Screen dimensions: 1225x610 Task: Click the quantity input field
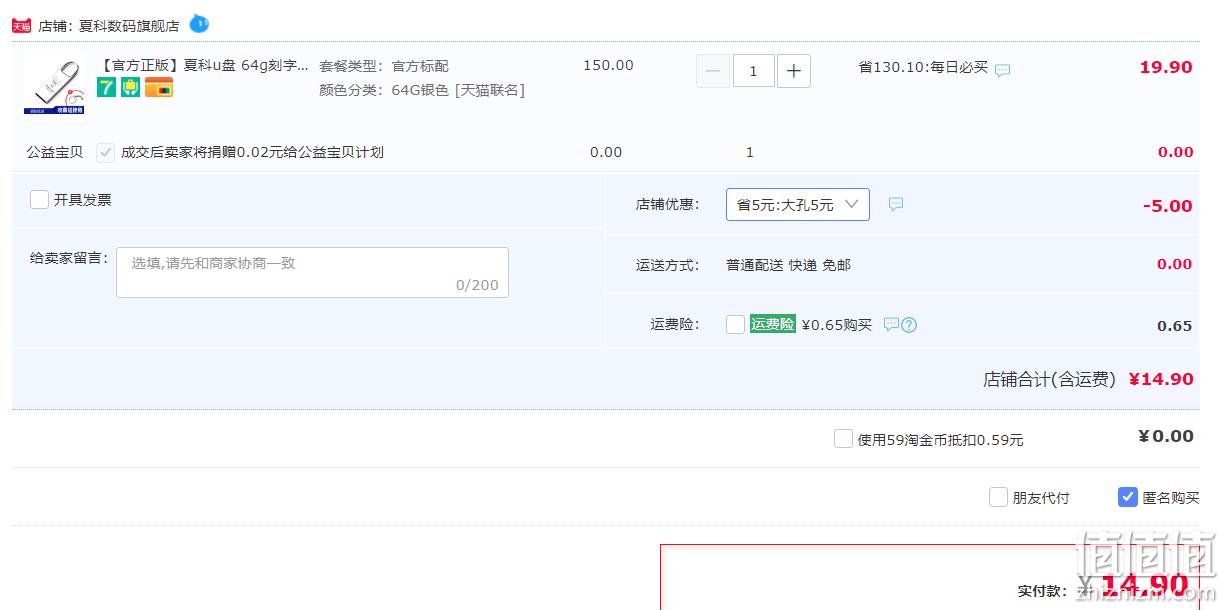pos(753,71)
